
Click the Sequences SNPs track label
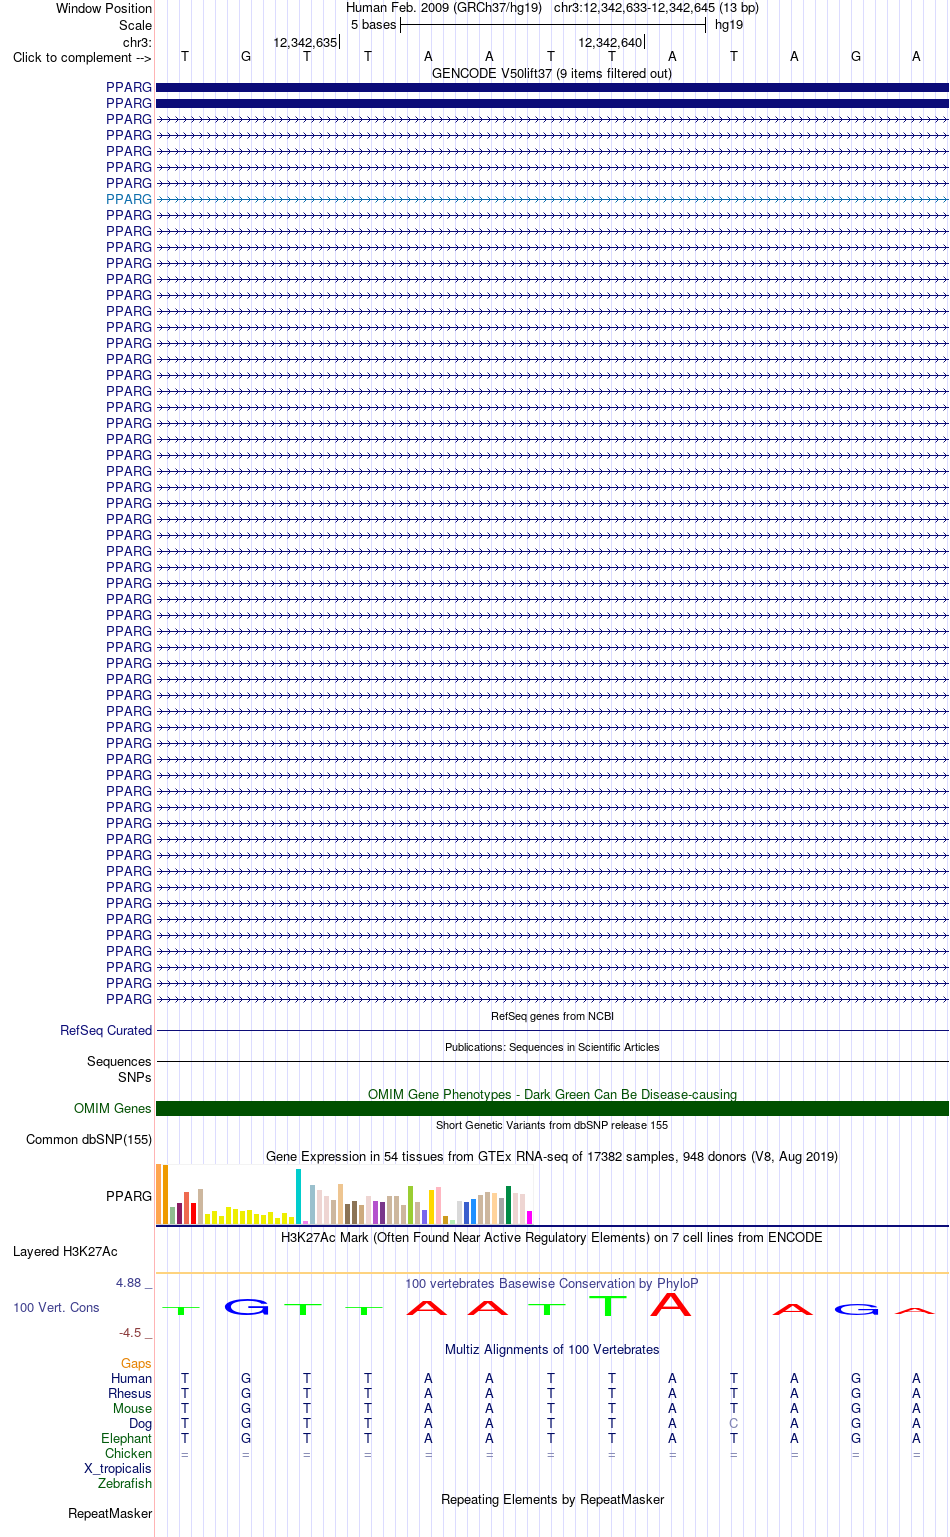tap(119, 1069)
